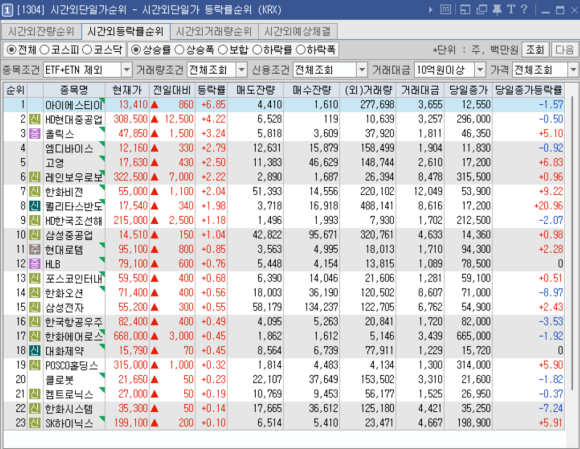
Task: Click the 포스코인터내 stock name
Action: [74, 278]
